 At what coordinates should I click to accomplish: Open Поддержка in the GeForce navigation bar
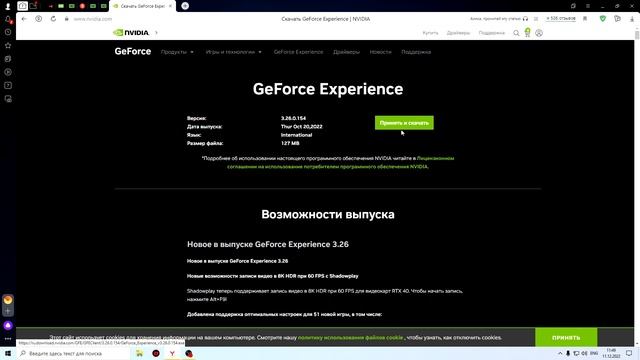[416, 52]
